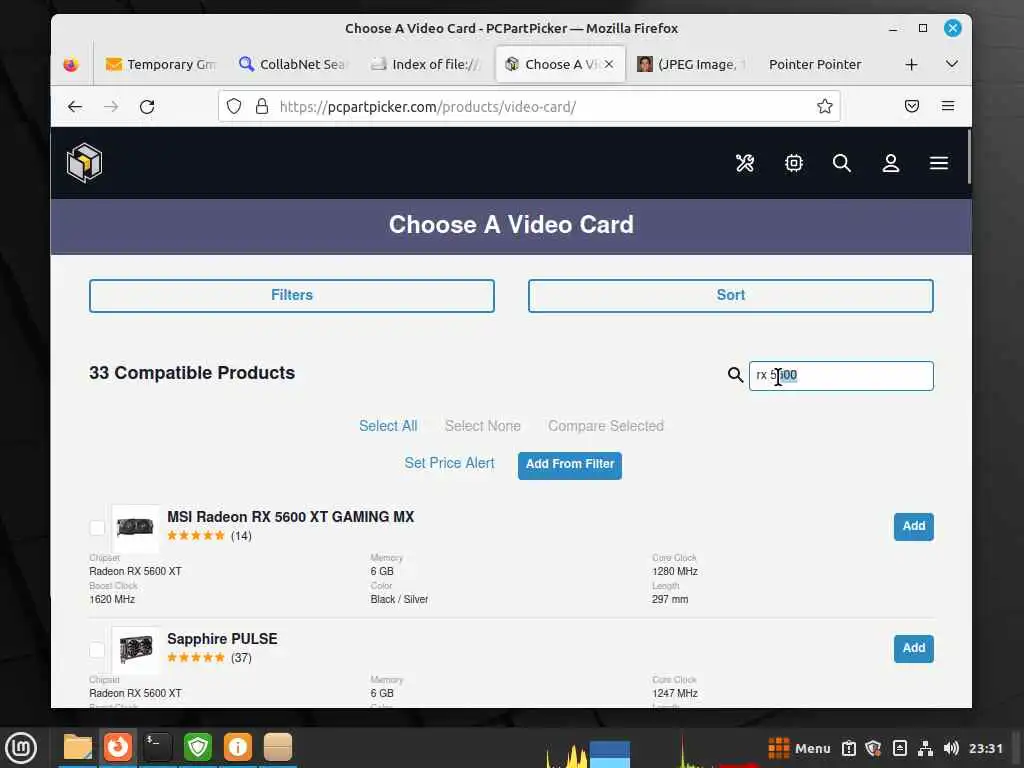Click the MSI card (14) ratings count
The image size is (1024, 768).
[241, 536]
